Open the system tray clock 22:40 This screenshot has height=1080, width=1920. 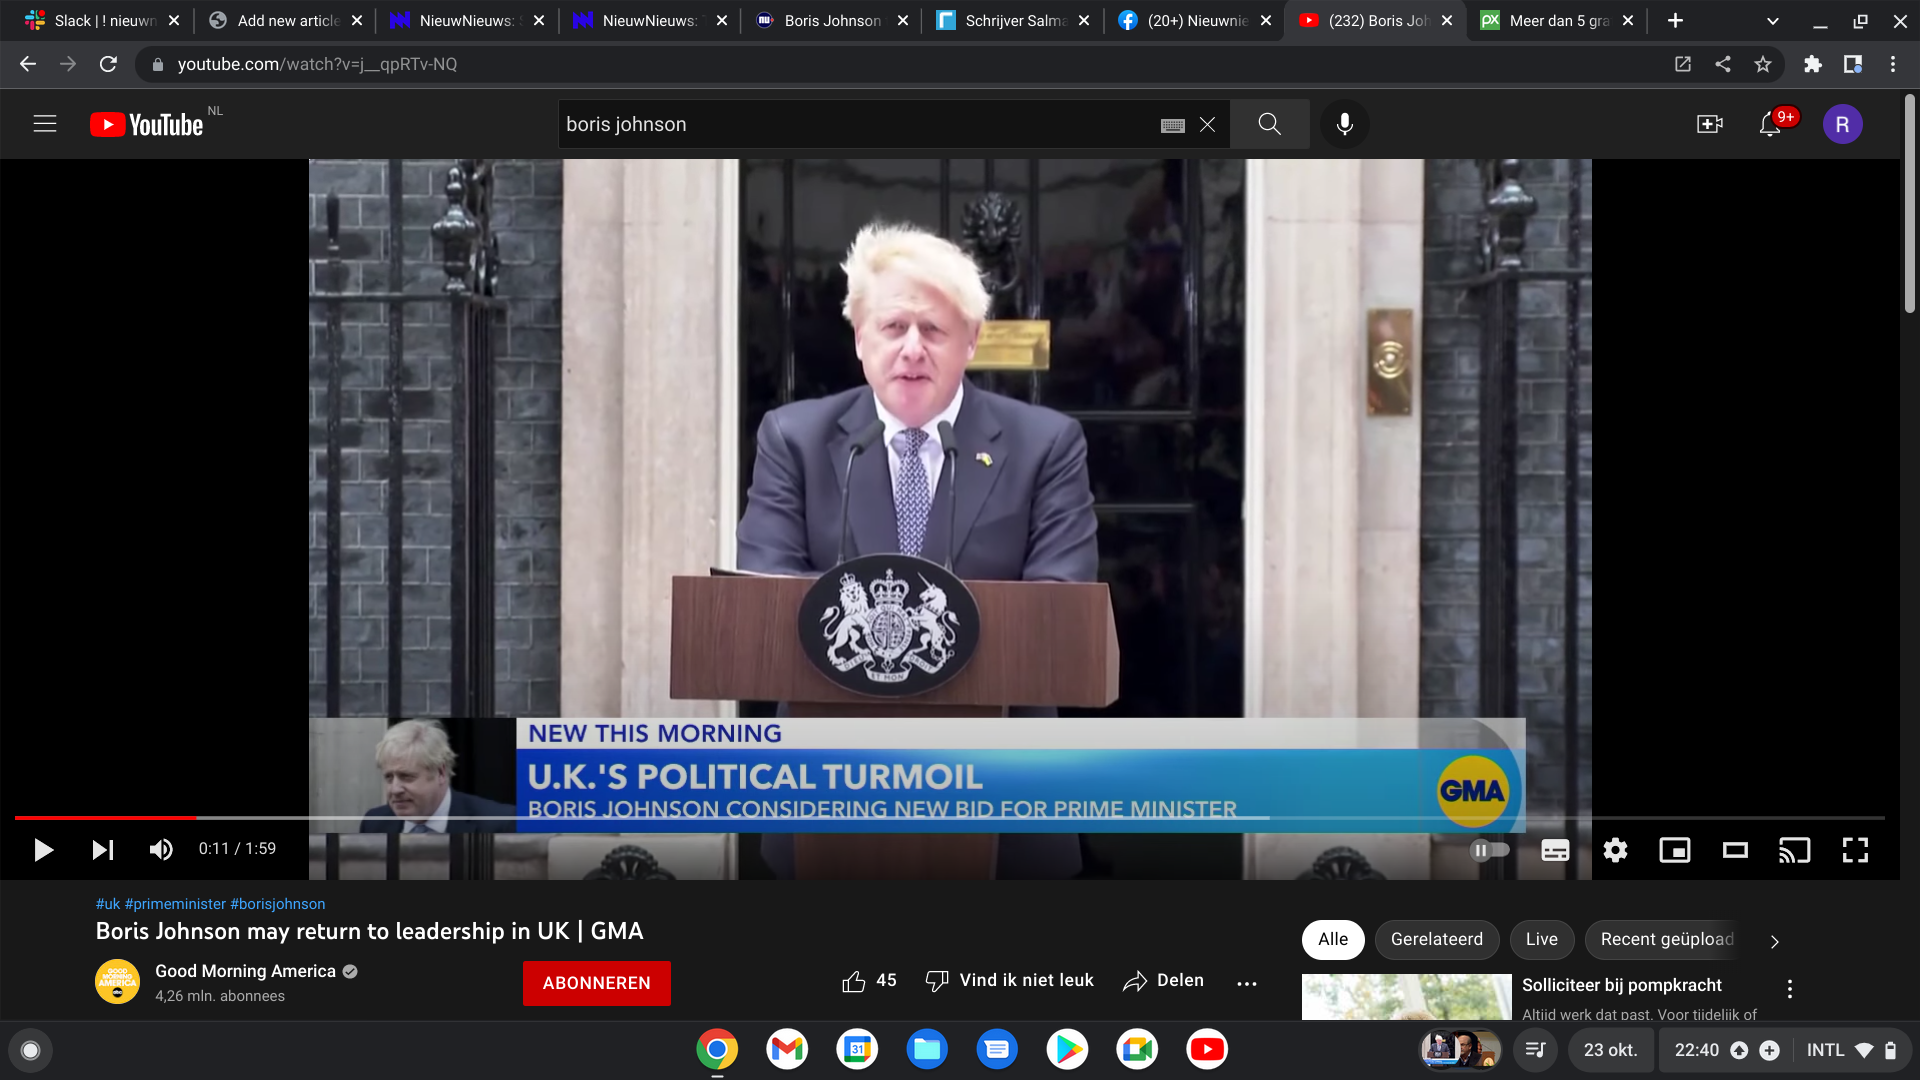[x=1697, y=1050]
